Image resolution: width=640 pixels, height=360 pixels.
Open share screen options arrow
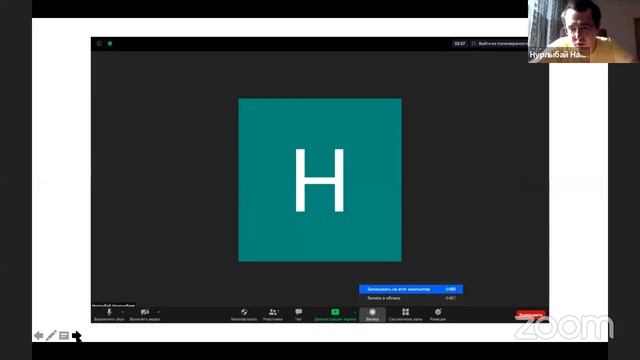click(x=354, y=312)
